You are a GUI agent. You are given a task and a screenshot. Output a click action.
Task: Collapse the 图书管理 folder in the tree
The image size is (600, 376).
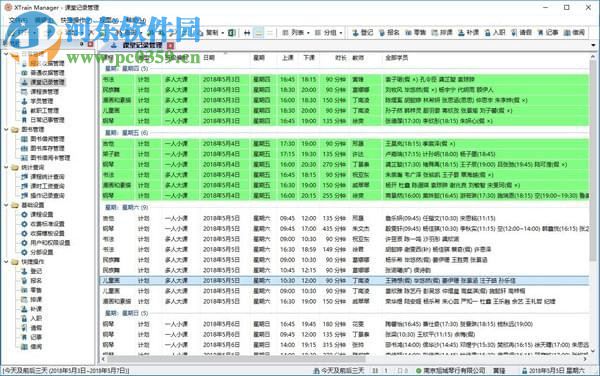(x=6, y=130)
